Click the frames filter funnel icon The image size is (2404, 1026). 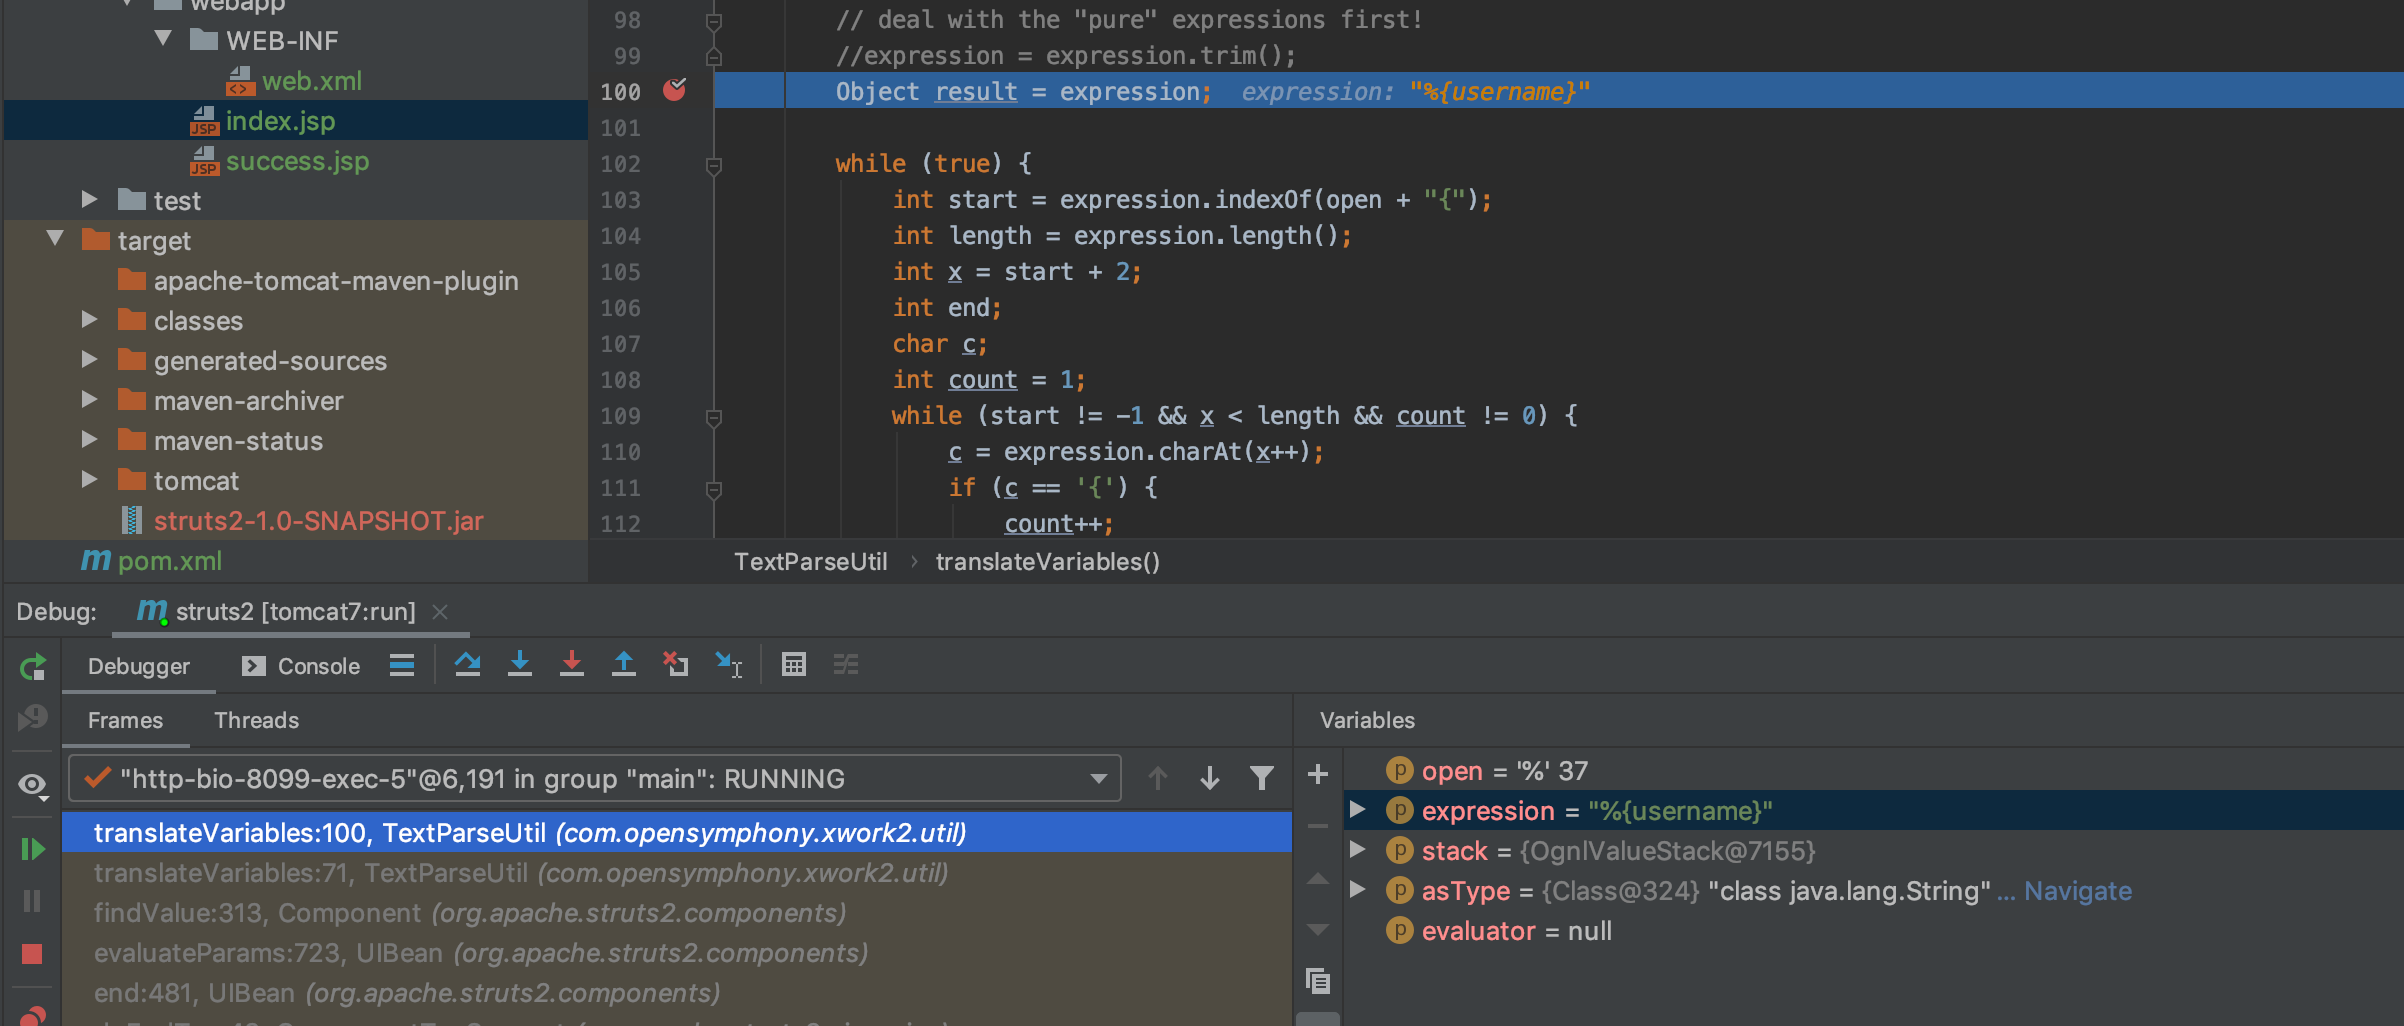(x=1262, y=778)
